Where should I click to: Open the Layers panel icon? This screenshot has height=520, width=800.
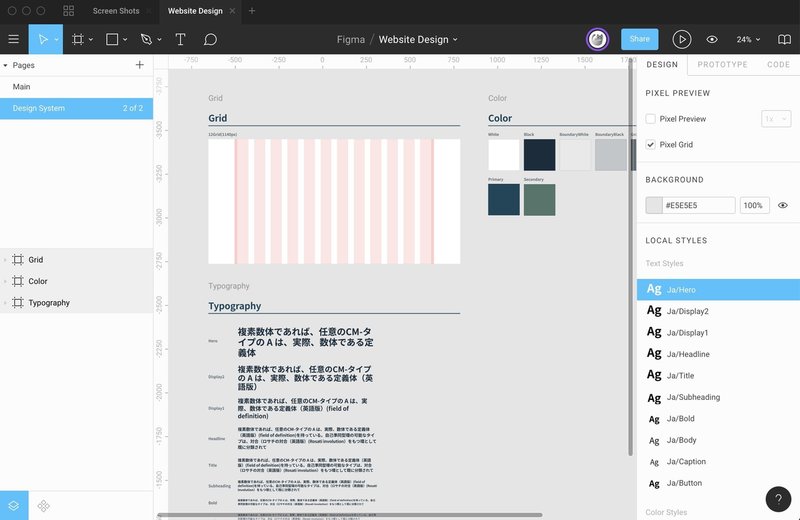click(x=14, y=505)
